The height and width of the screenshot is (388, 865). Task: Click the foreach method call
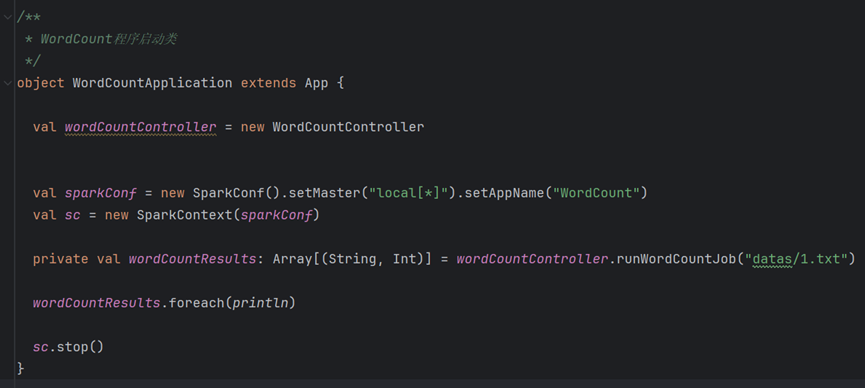tap(196, 303)
